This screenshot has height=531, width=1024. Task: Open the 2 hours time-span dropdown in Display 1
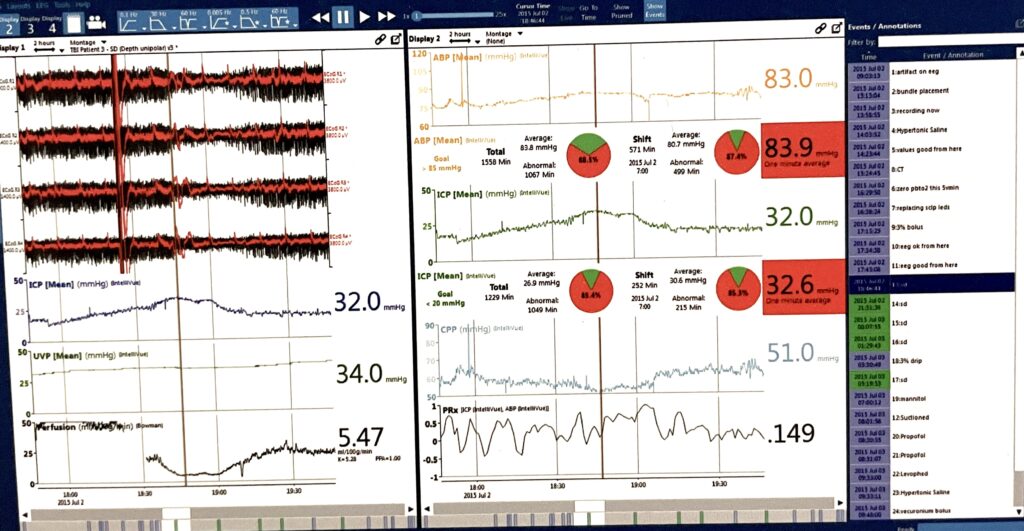point(46,46)
